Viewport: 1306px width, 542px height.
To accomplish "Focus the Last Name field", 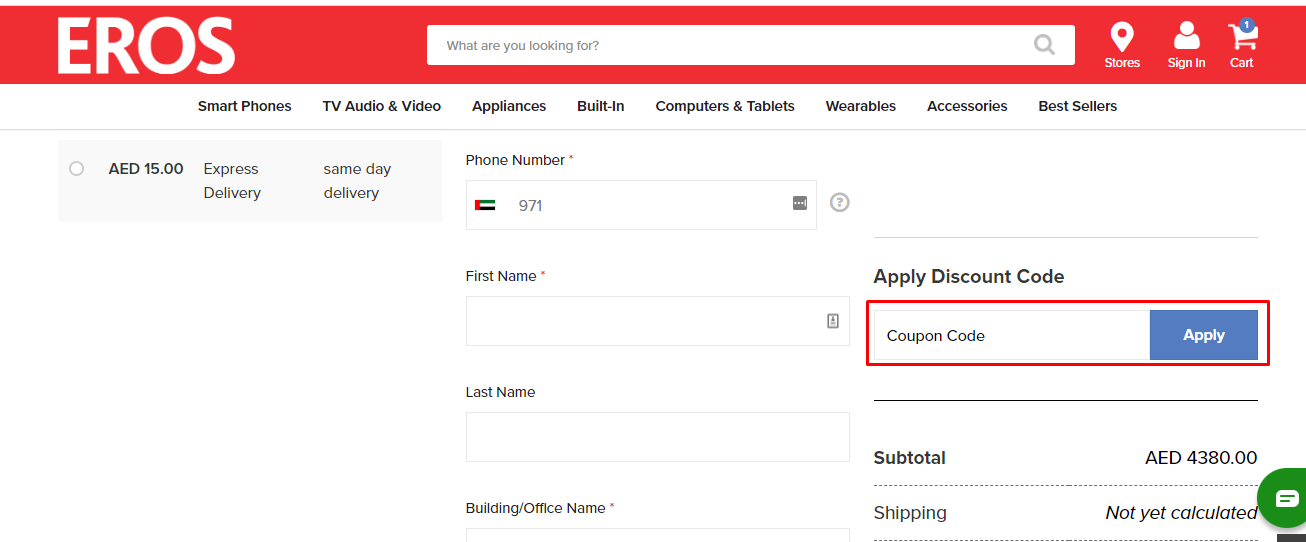I will 658,437.
